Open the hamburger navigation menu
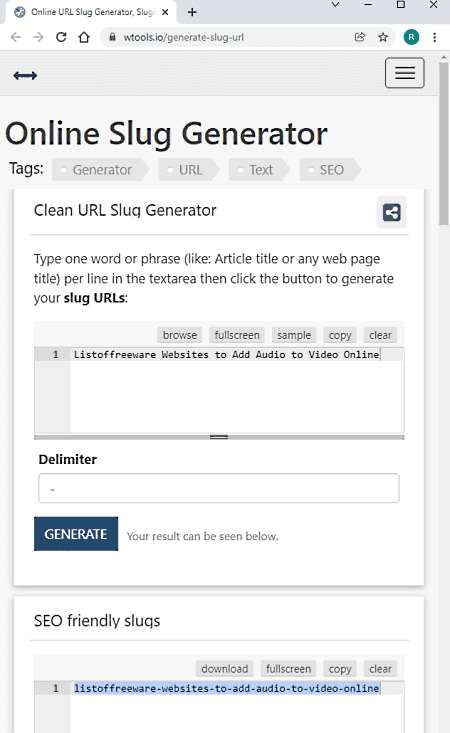 pos(404,73)
